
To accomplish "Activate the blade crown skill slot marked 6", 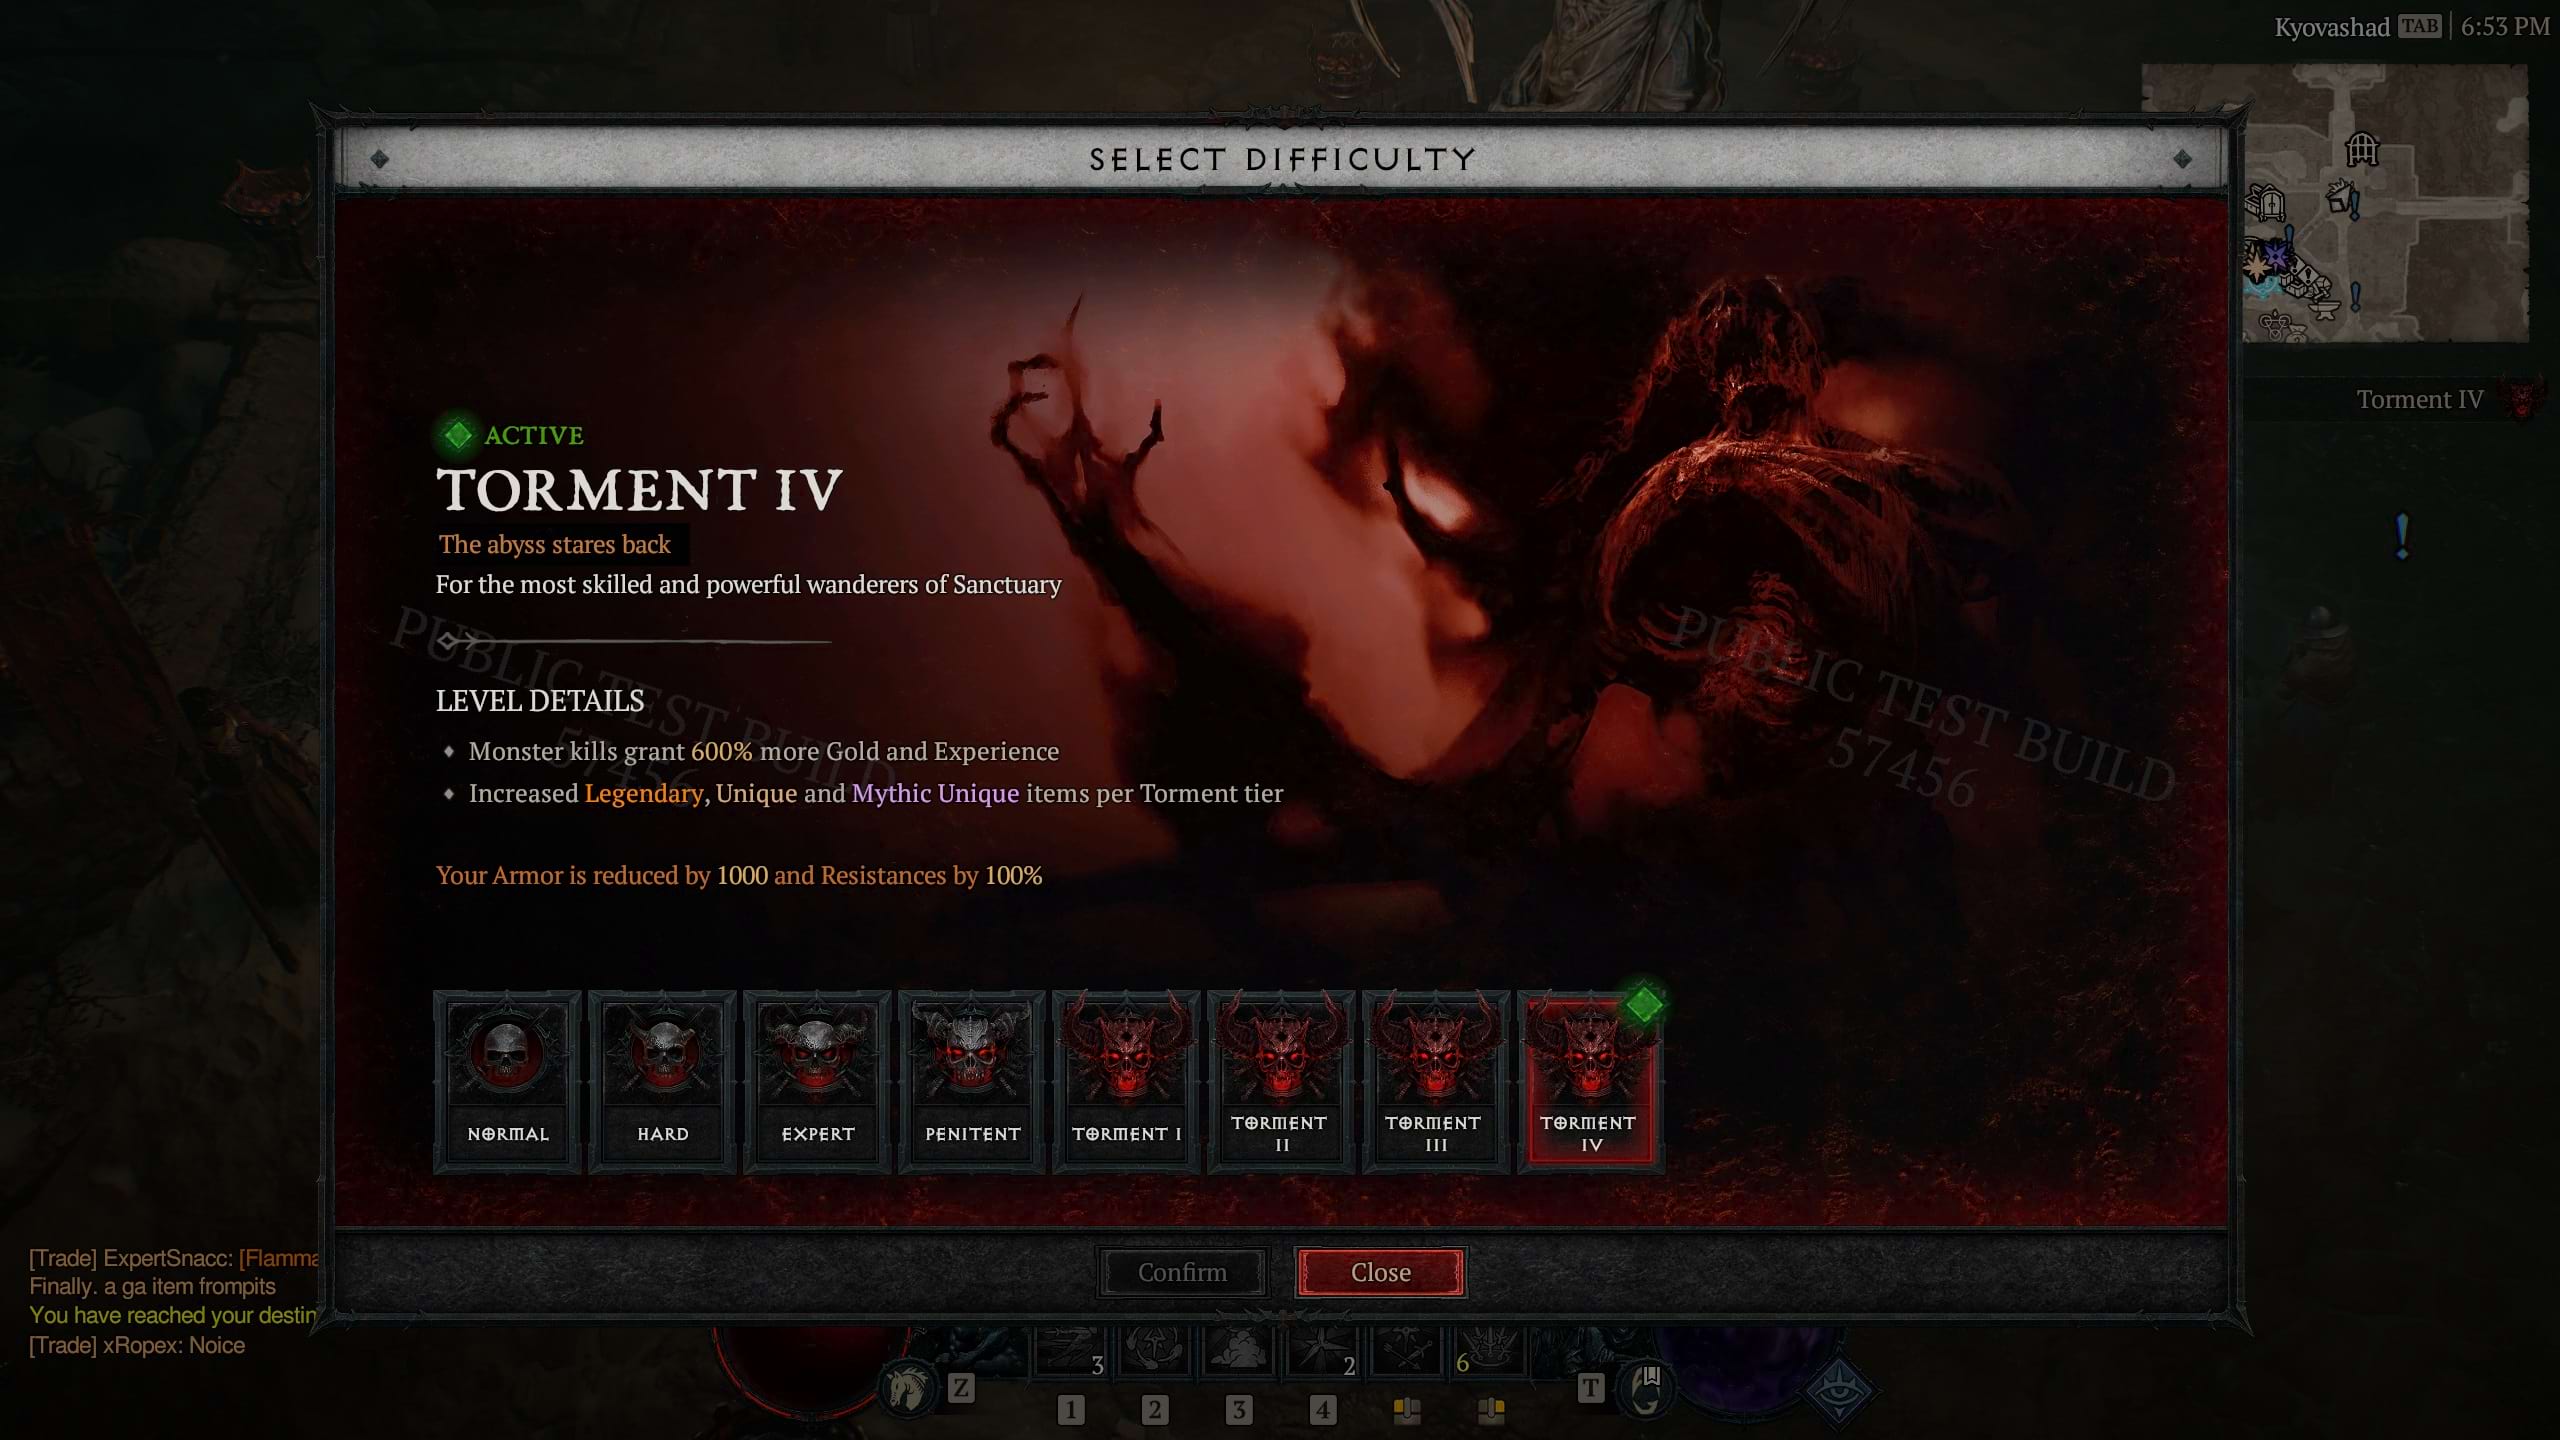I will 1490,1351.
